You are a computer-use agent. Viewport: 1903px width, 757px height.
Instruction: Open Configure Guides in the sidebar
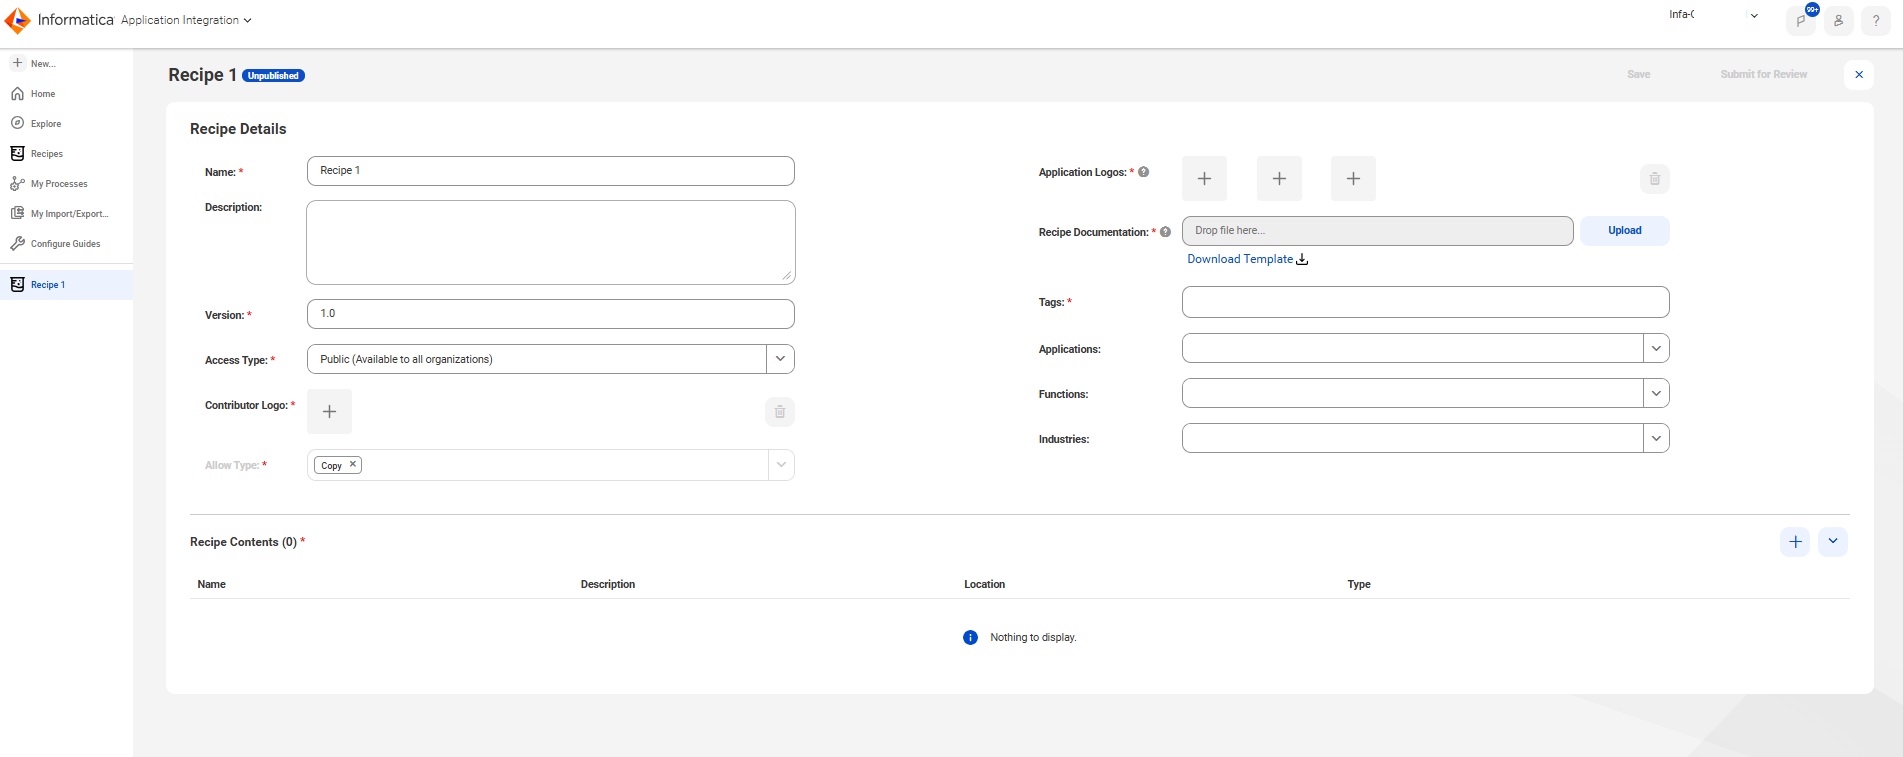66,244
